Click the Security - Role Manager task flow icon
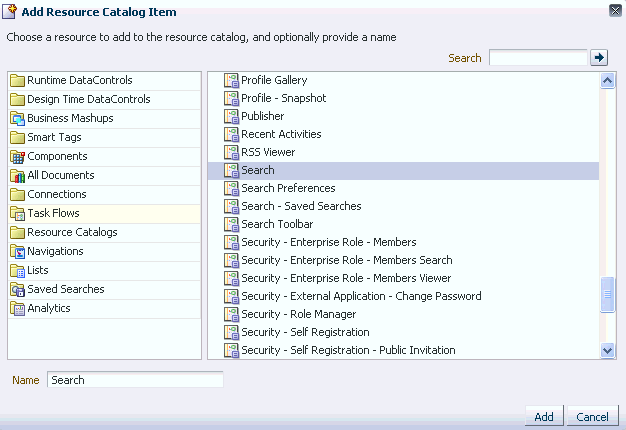This screenshot has width=626, height=430. (231, 314)
